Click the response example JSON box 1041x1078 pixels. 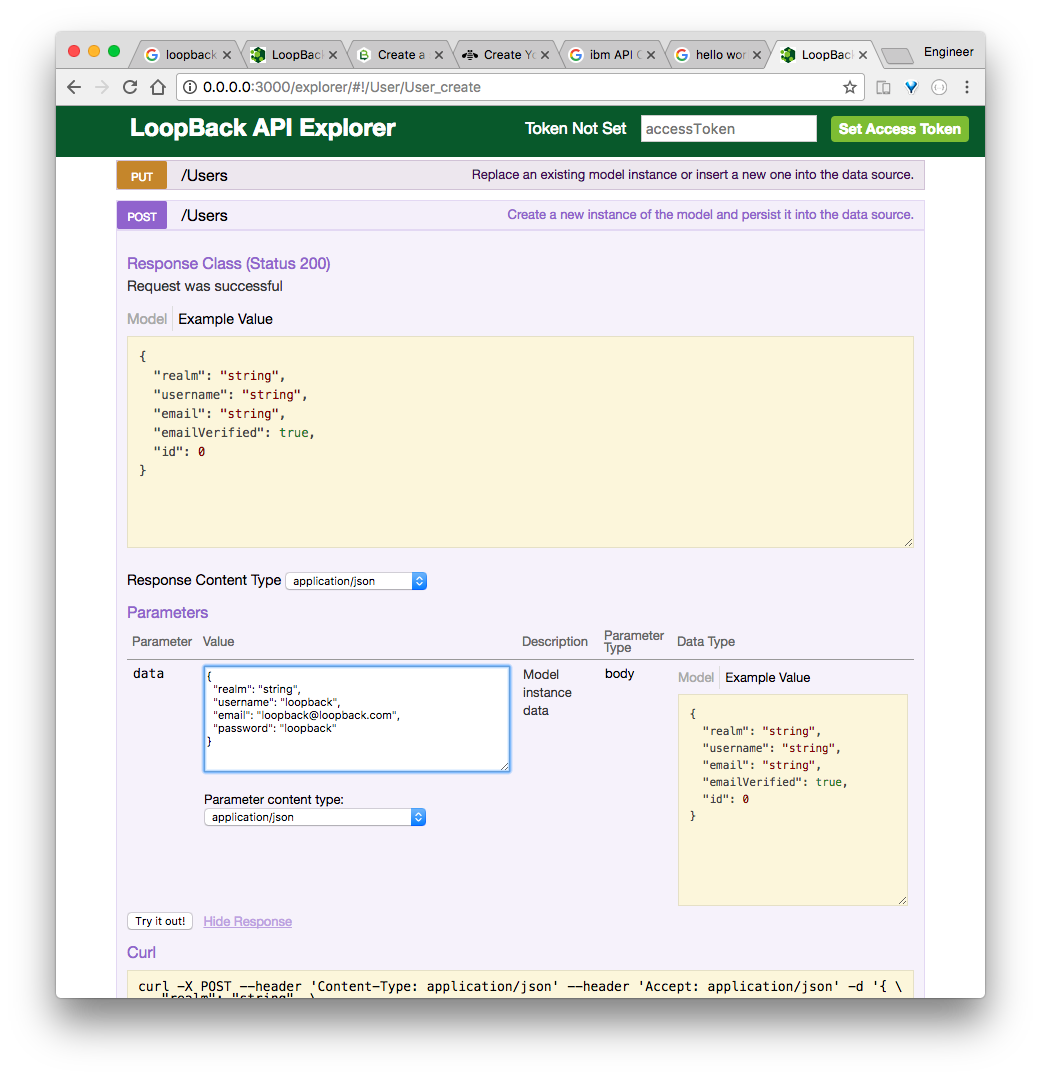[520, 442]
